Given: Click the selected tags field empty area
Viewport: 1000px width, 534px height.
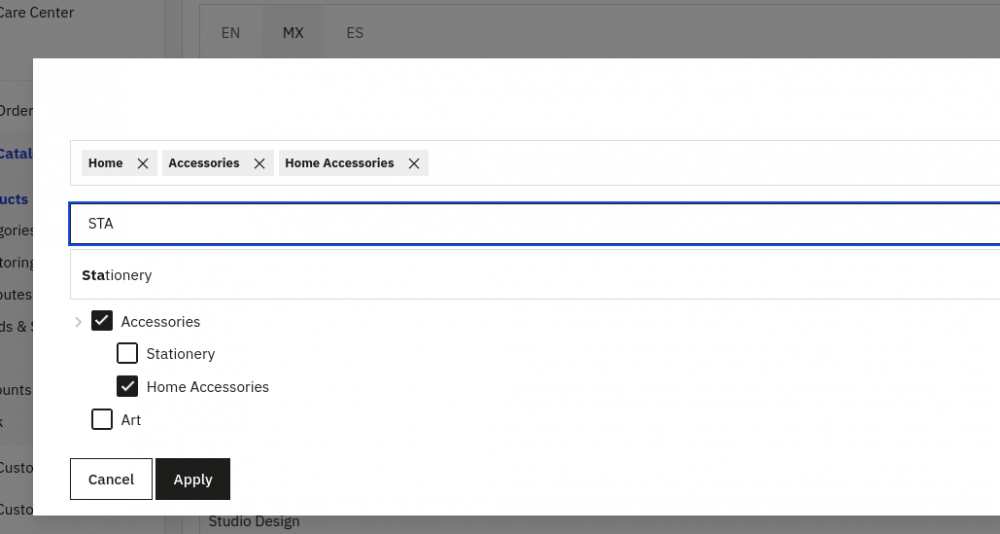Looking at the screenshot, I should coord(700,163).
